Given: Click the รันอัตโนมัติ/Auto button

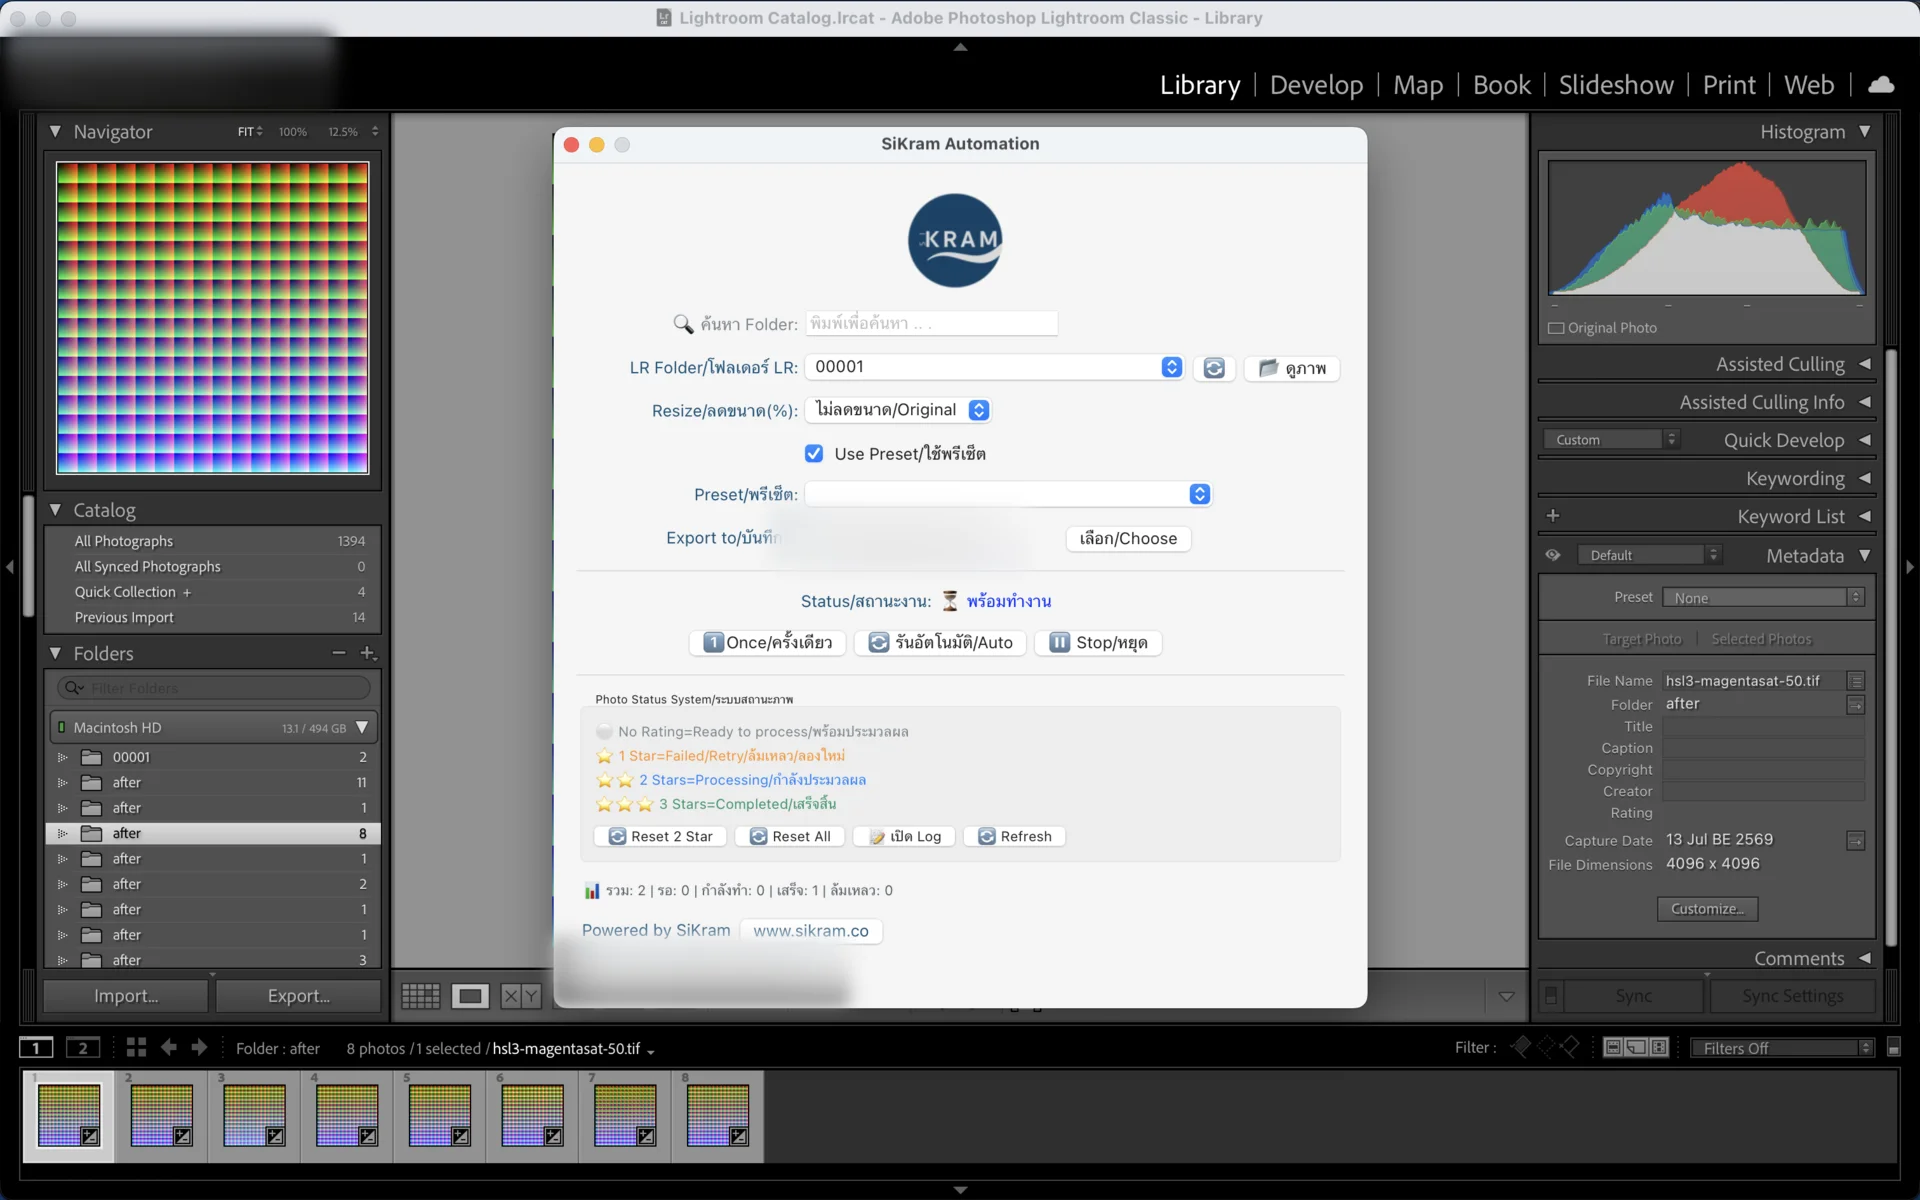Looking at the screenshot, I should point(940,642).
